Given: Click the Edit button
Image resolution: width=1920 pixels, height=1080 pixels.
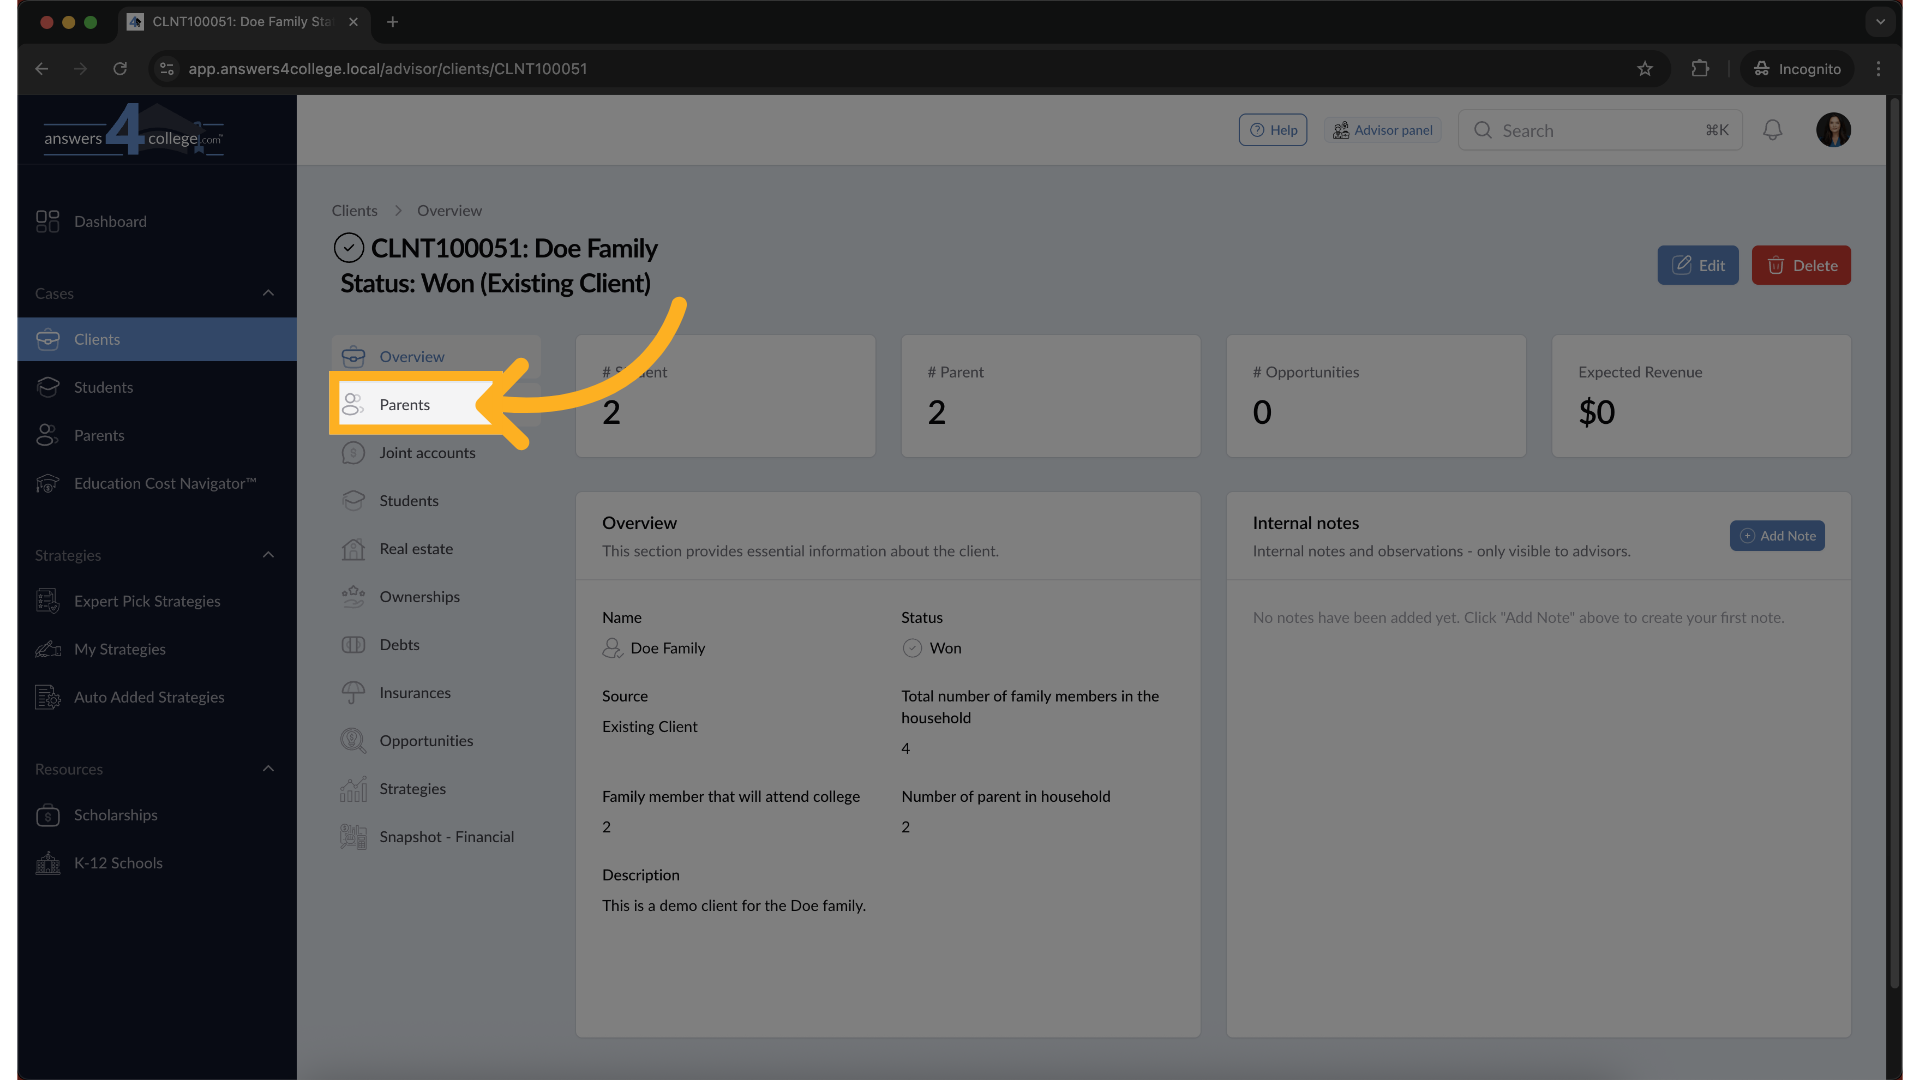Looking at the screenshot, I should tap(1697, 265).
